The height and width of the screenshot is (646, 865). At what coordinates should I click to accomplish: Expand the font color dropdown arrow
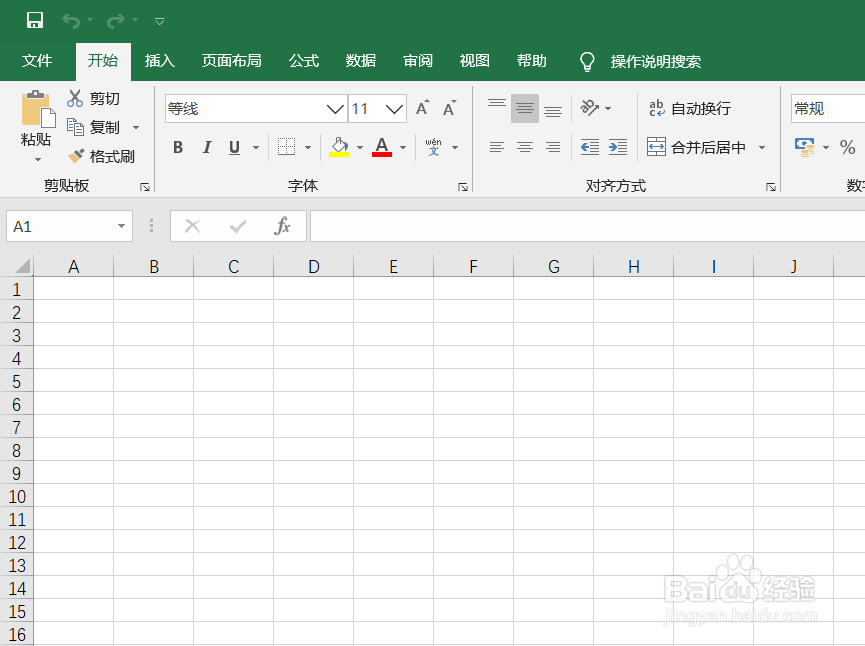click(x=403, y=148)
